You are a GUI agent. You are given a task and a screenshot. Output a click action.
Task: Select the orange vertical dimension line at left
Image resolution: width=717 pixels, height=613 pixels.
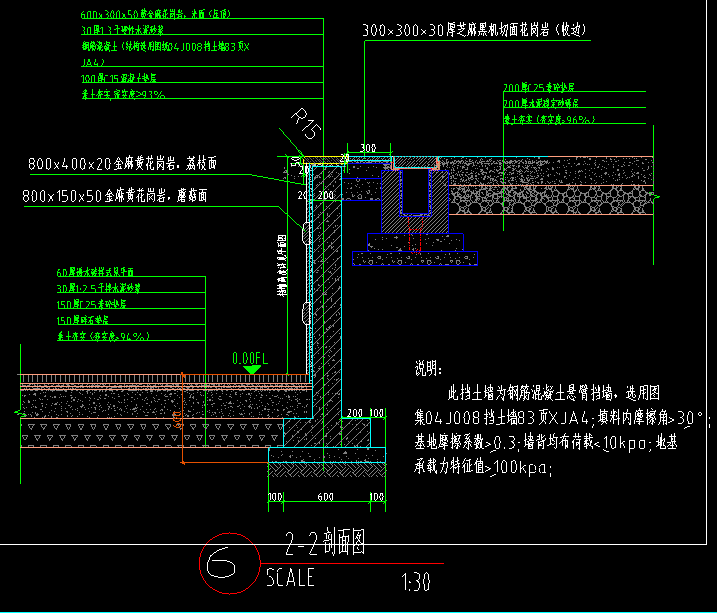(182, 417)
